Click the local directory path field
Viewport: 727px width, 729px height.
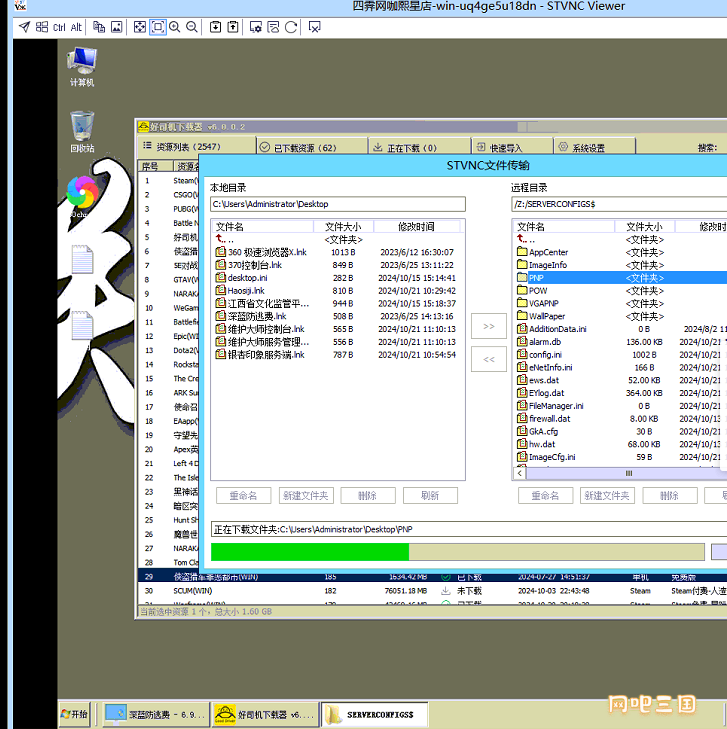click(x=338, y=204)
